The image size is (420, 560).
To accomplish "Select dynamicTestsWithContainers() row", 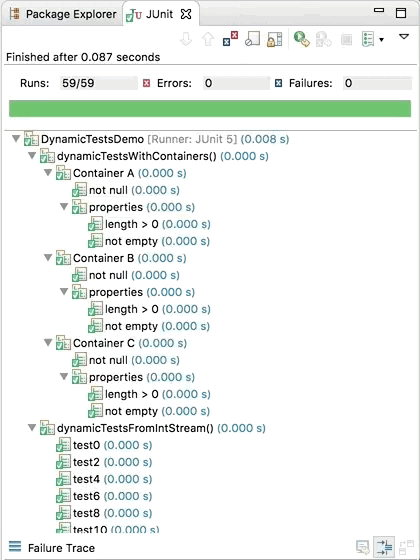I will point(154,156).
